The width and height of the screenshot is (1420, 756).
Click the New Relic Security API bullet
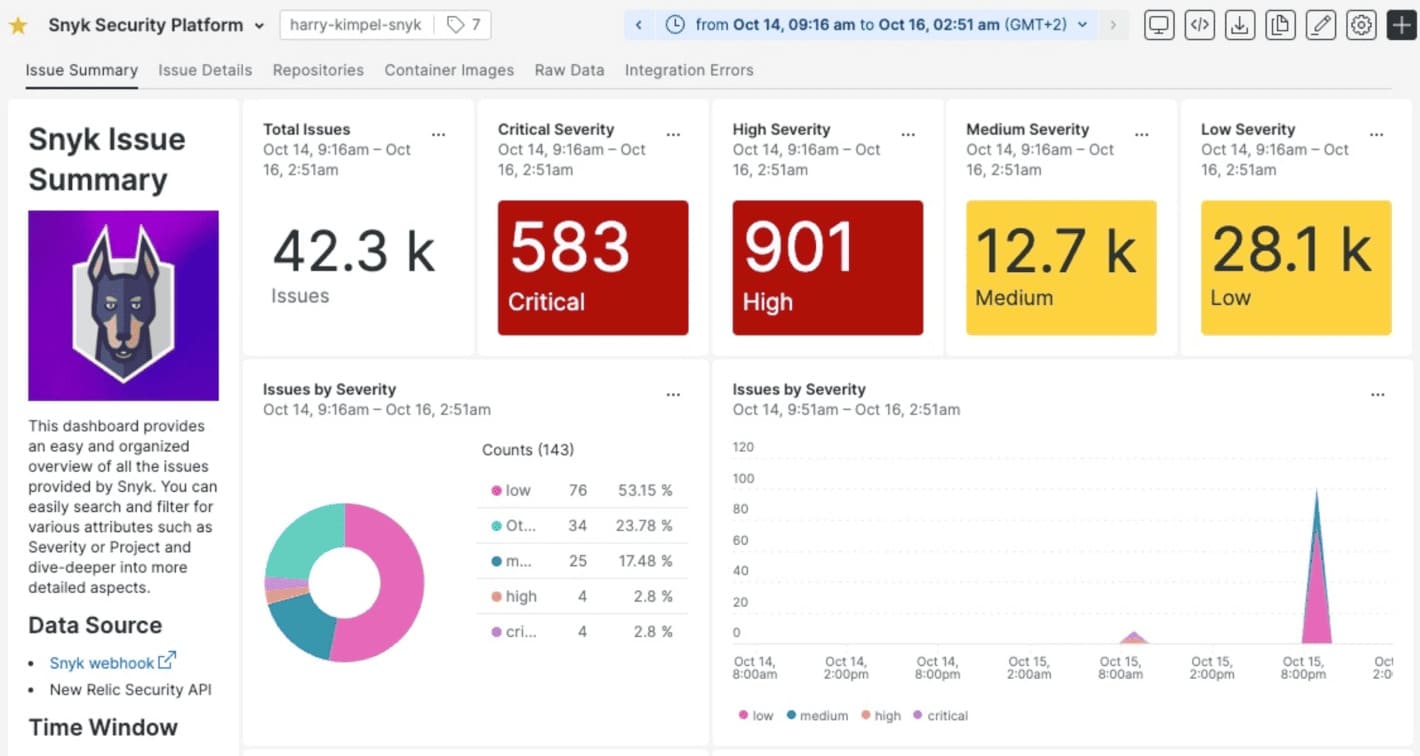pyautogui.click(x=131, y=689)
